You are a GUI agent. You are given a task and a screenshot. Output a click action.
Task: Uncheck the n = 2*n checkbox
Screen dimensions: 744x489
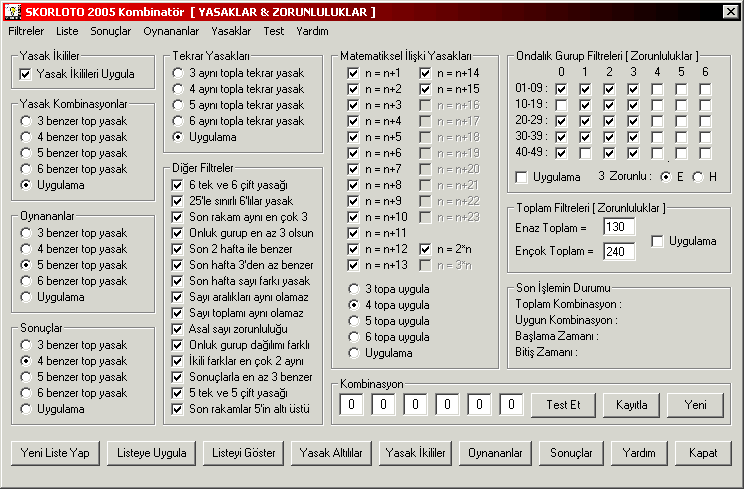[425, 249]
